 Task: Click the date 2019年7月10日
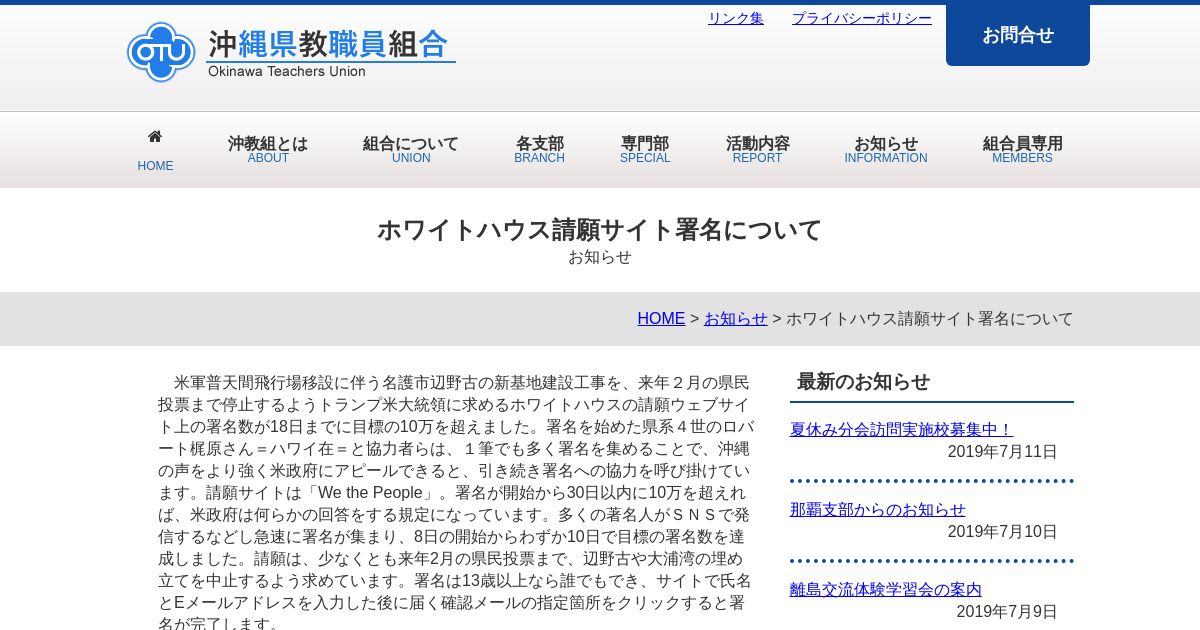1003,532
